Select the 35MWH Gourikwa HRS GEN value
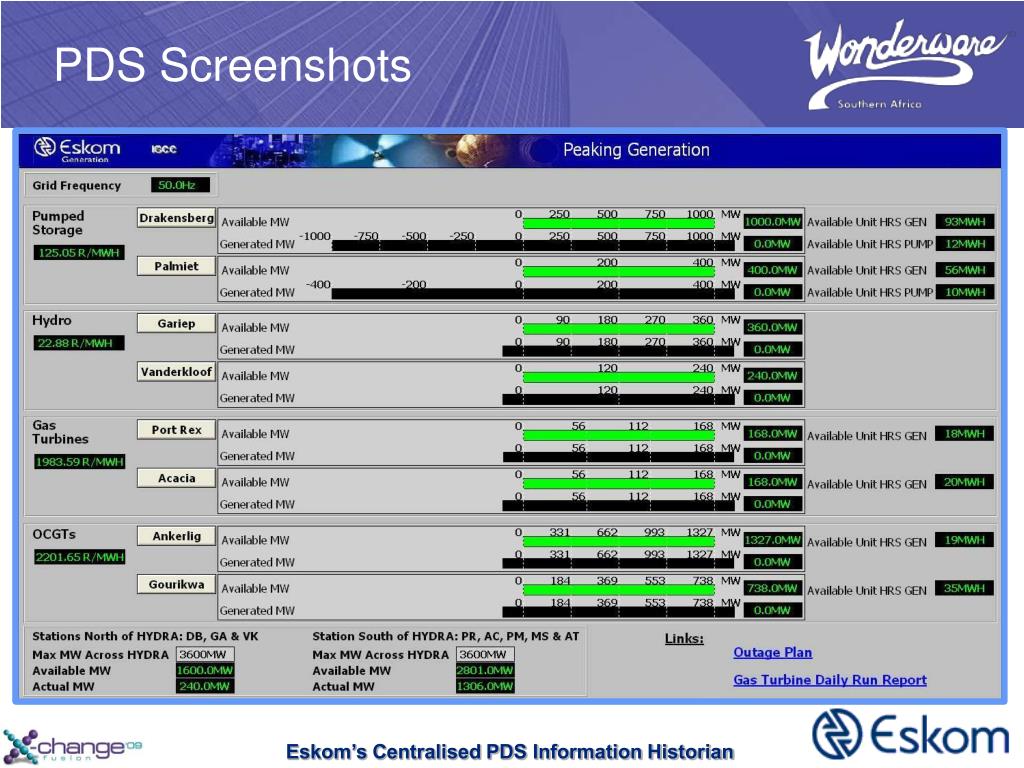The image size is (1024, 768). 965,588
